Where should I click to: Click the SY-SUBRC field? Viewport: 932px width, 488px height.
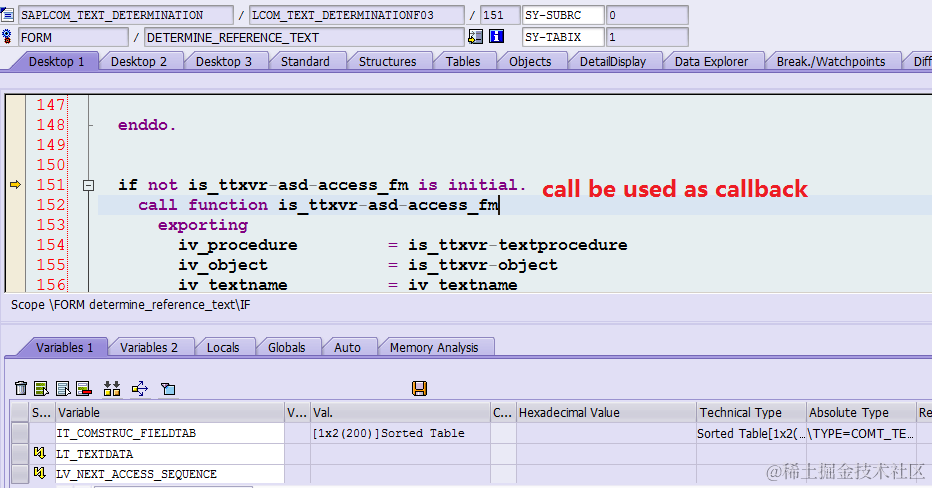(x=563, y=15)
